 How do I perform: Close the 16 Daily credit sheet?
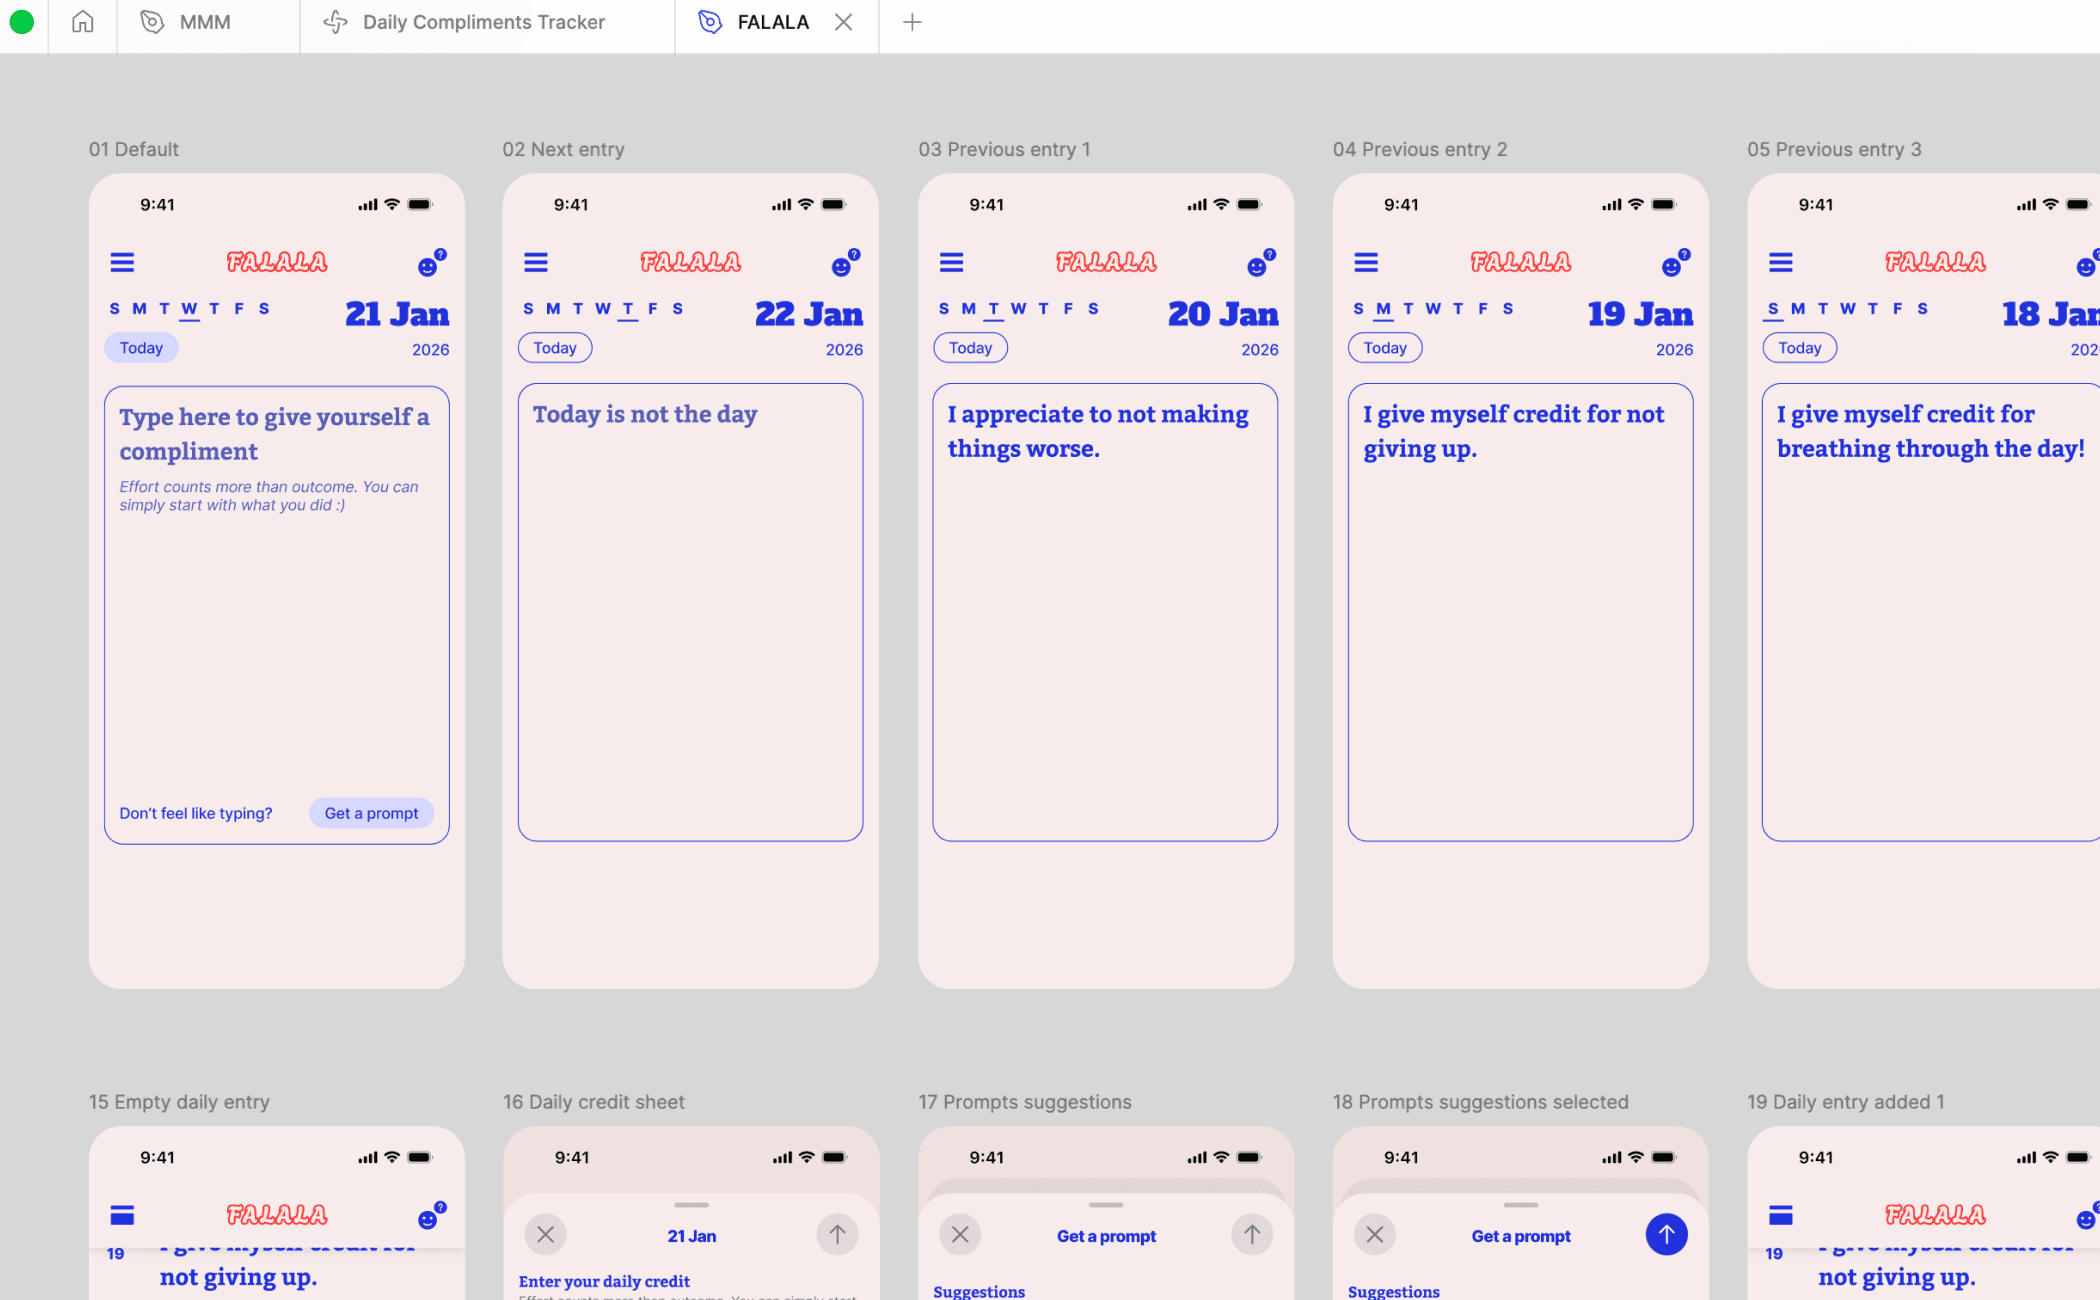tap(546, 1235)
